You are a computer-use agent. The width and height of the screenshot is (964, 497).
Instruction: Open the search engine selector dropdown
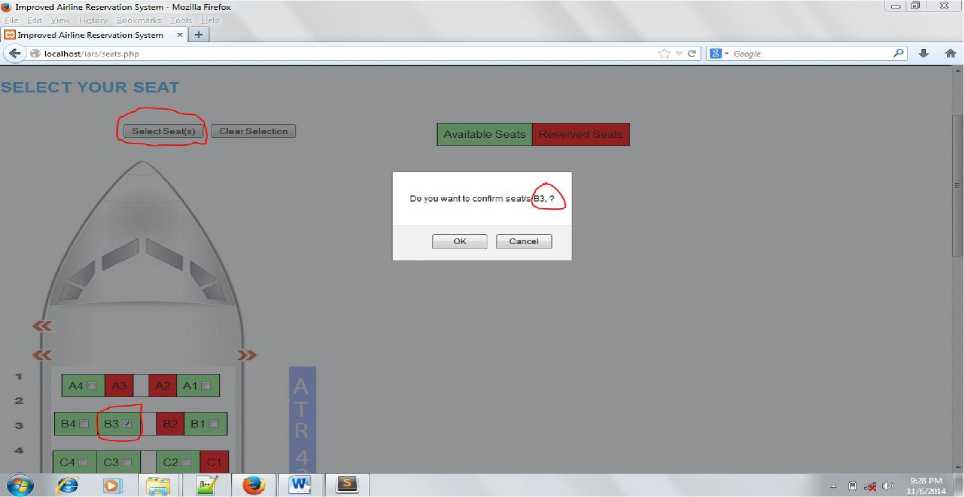pos(719,54)
